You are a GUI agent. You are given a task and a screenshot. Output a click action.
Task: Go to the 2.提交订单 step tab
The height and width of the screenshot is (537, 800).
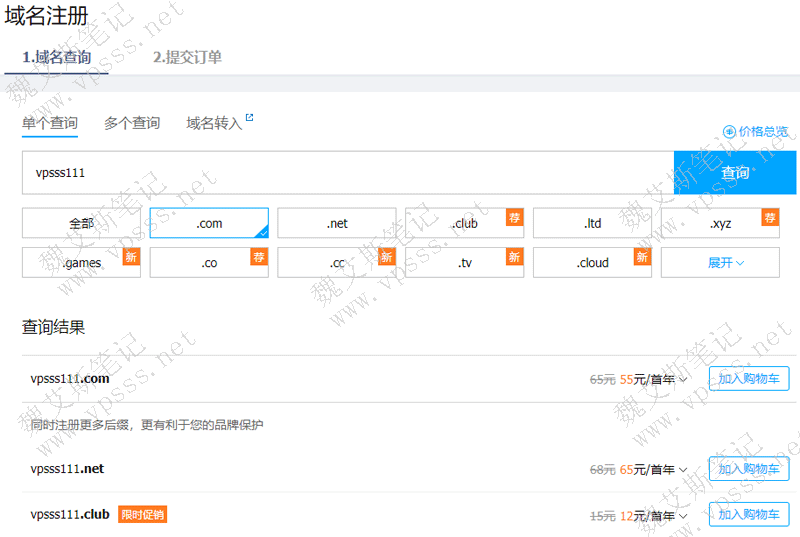coord(187,57)
